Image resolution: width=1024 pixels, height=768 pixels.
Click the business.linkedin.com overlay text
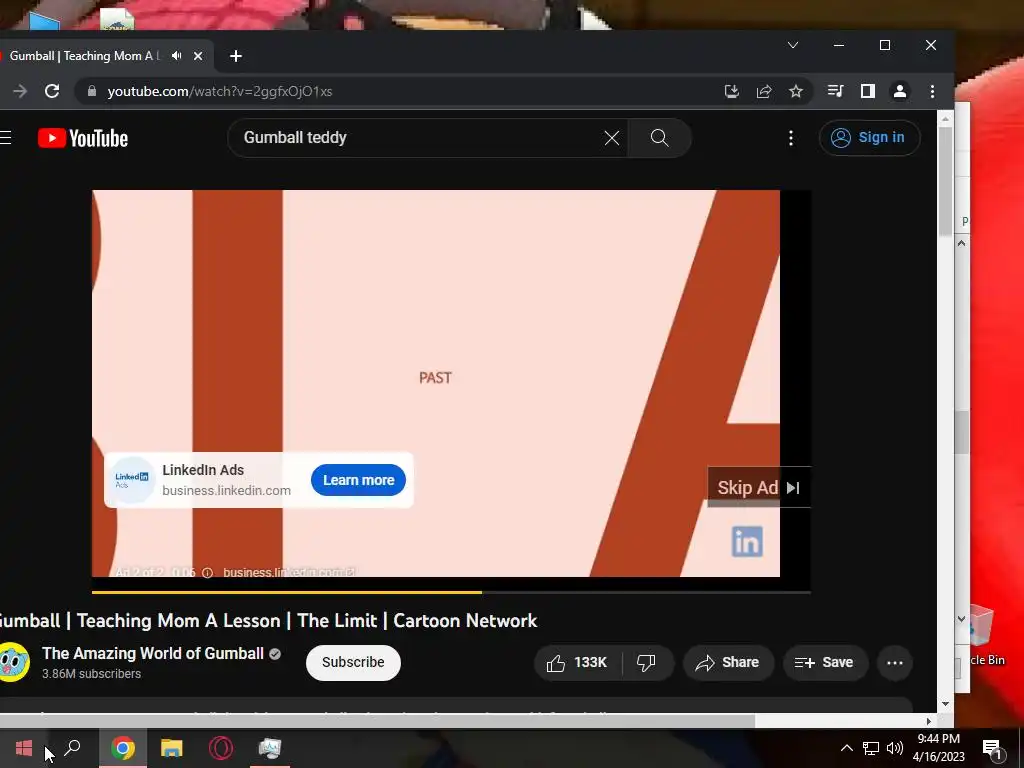(226, 490)
